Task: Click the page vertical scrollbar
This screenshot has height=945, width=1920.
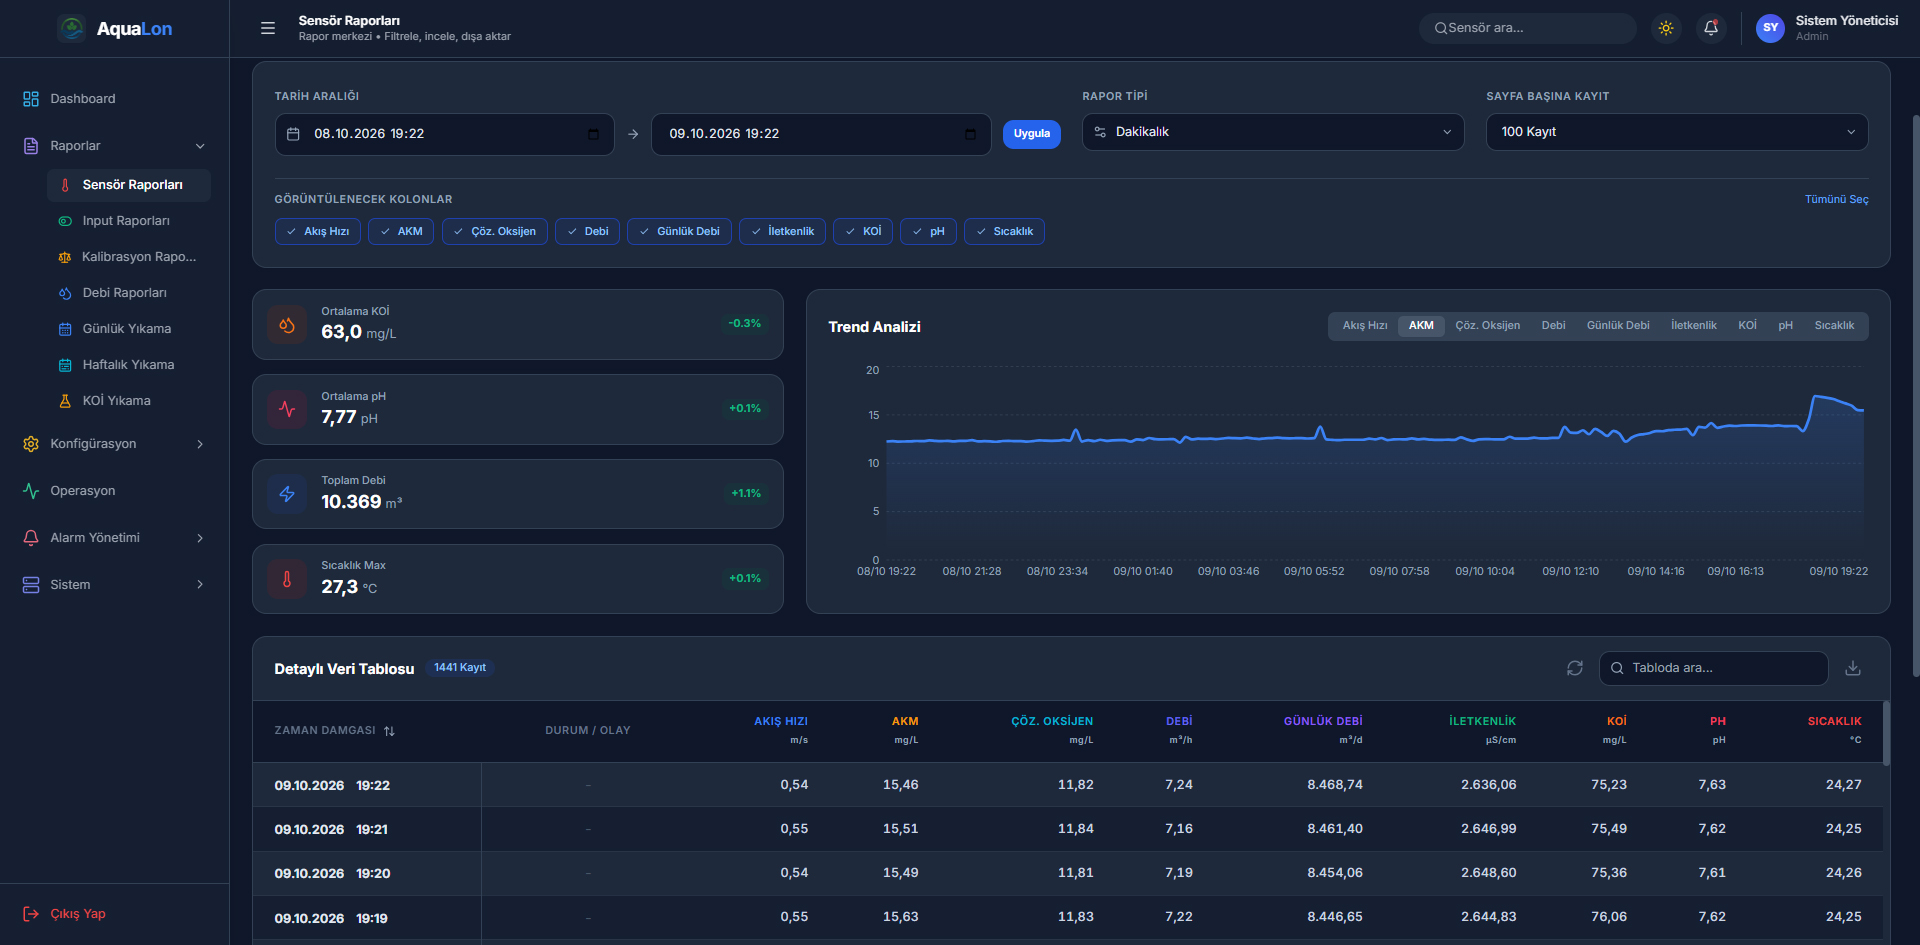Action: click(1915, 395)
